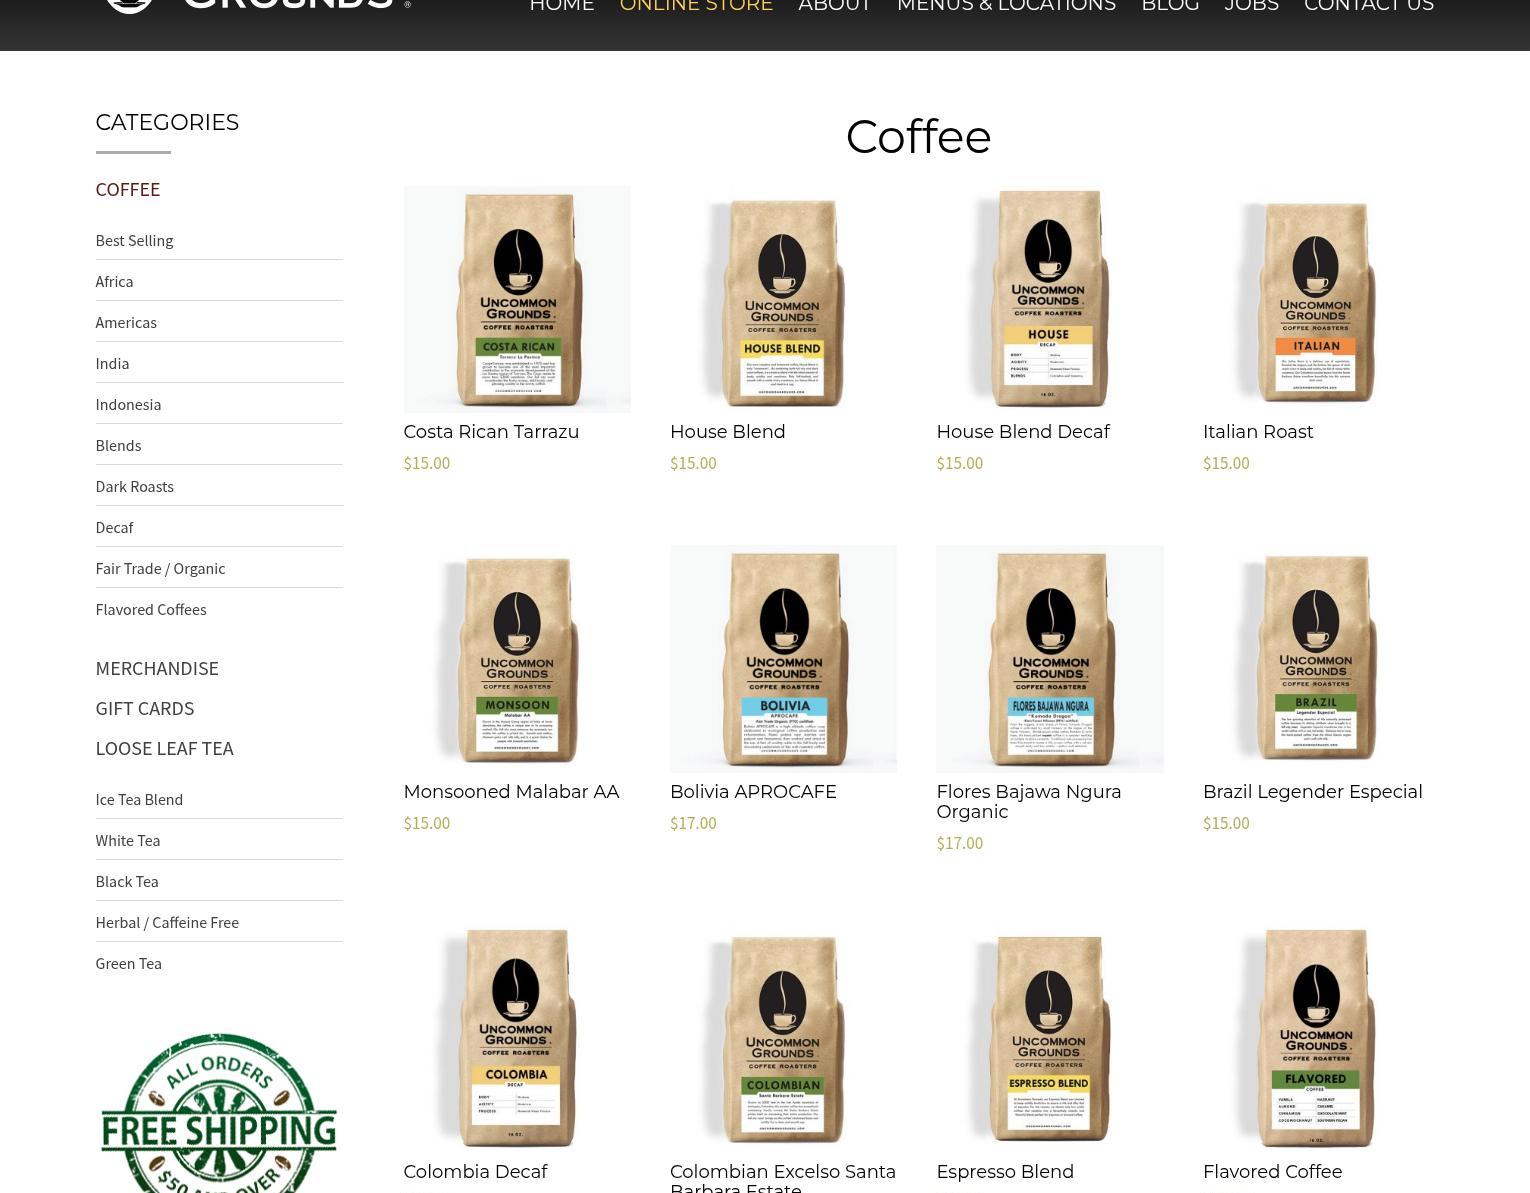Go to the Gift Cards category

144,708
